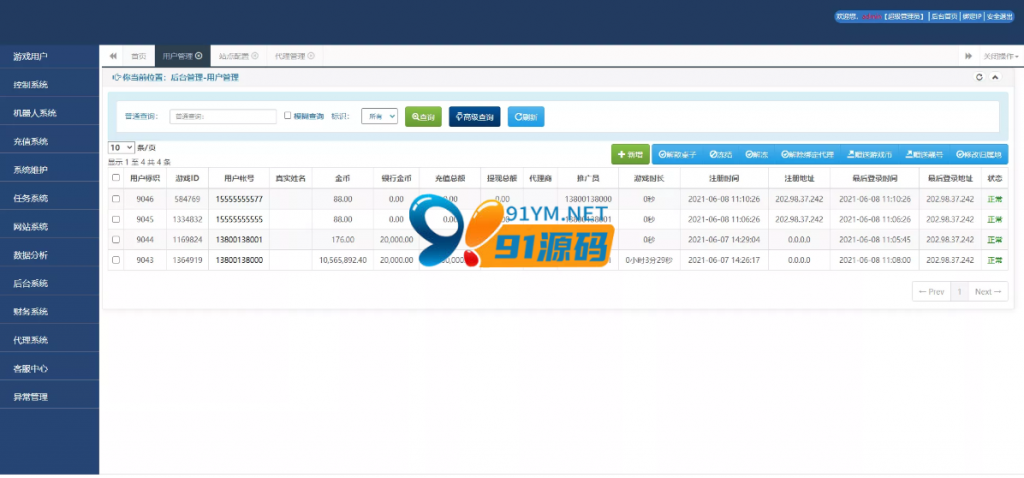Image resolution: width=1024 pixels, height=478 pixels.
Task: Close the 代理管理 tab via its close icon
Action: point(311,56)
